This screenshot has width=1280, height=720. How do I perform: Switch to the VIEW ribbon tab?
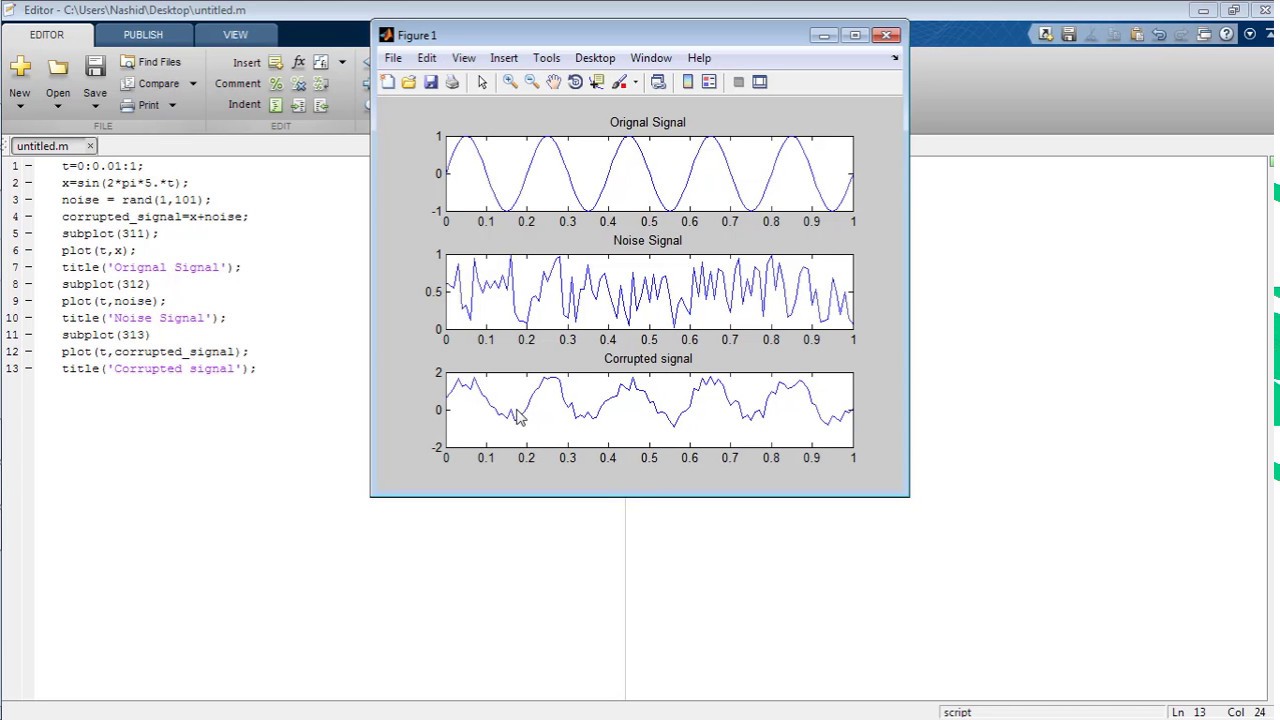pyautogui.click(x=235, y=35)
